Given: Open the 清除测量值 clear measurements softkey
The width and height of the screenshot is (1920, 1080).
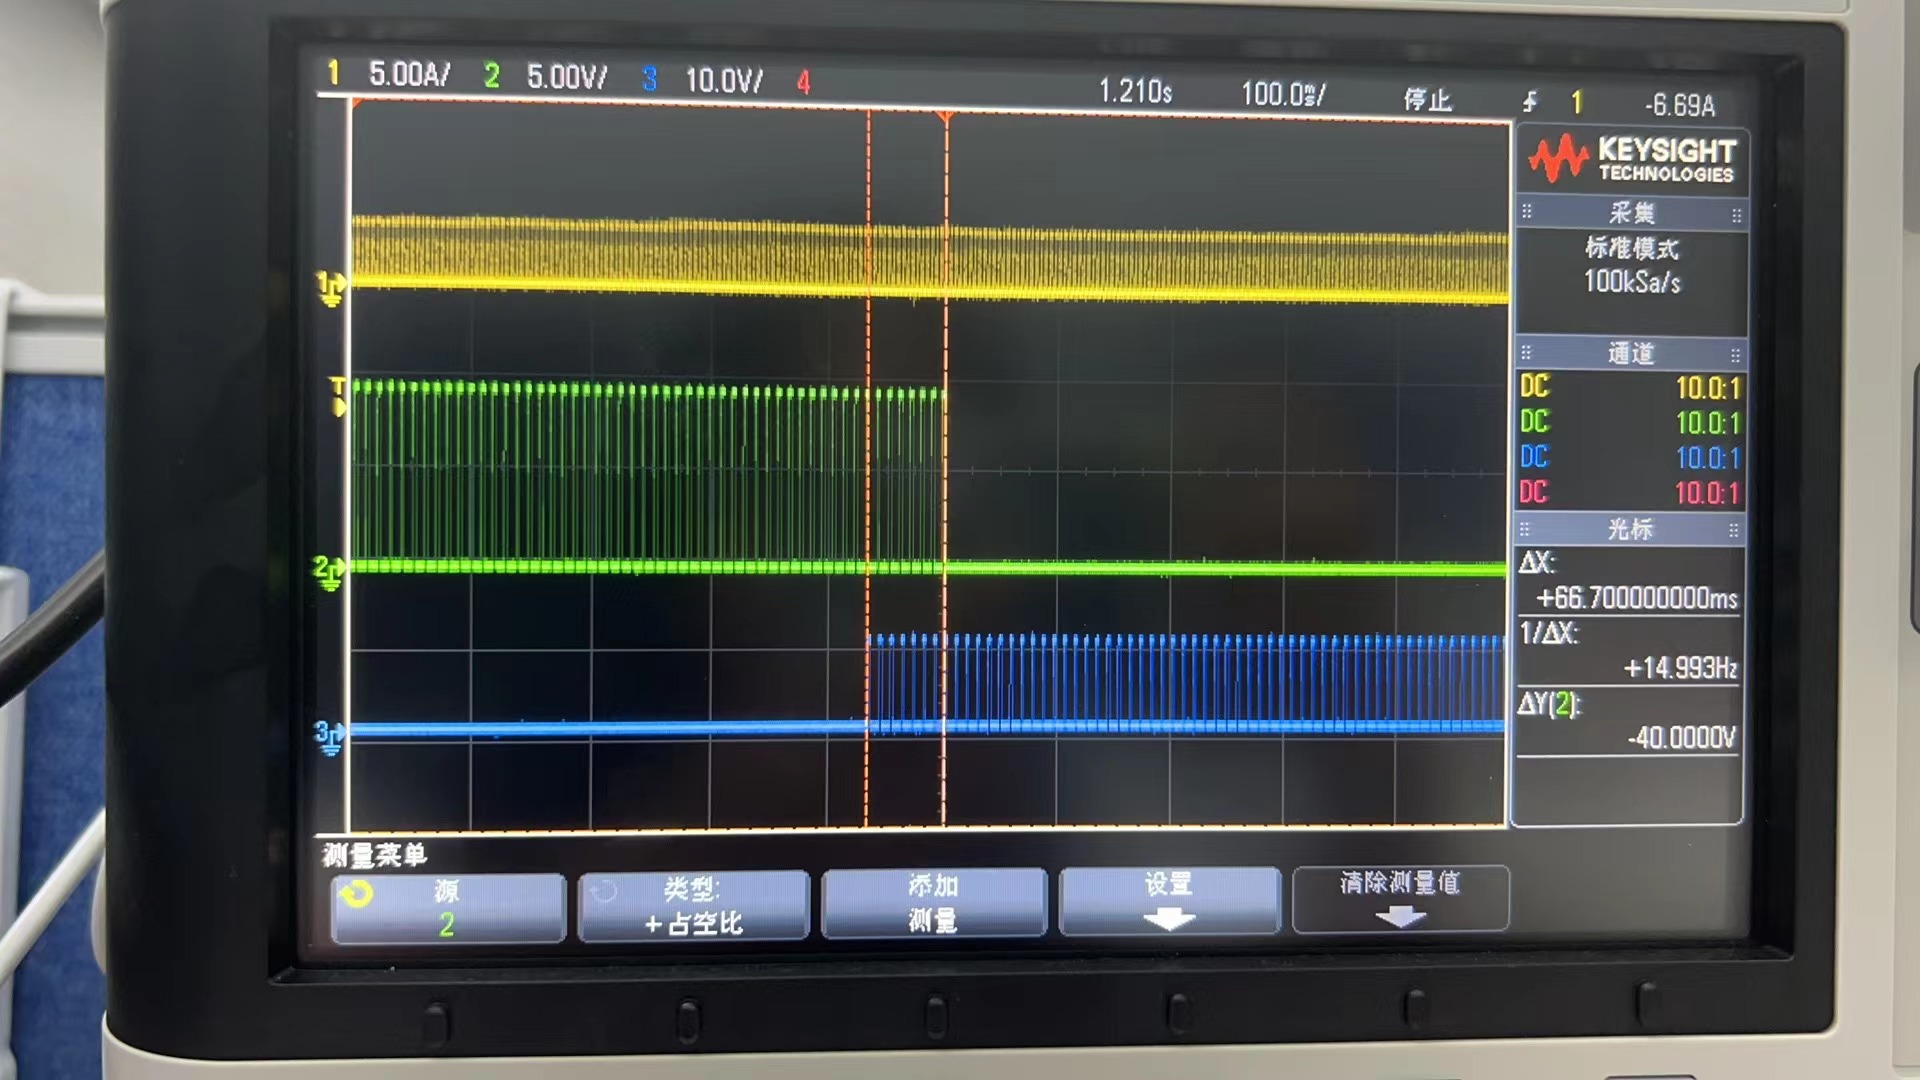Looking at the screenshot, I should coord(1400,899).
